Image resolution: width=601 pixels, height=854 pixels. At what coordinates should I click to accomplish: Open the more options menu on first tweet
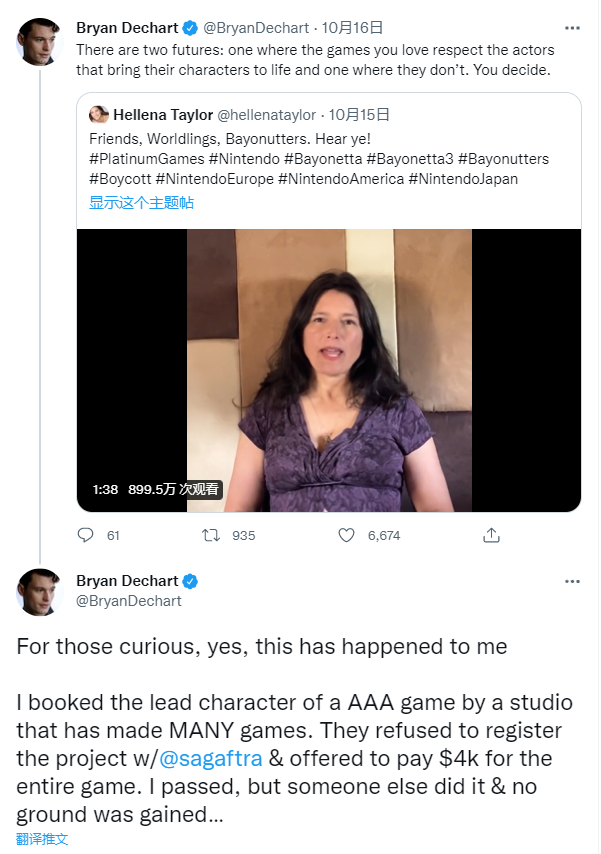(x=571, y=27)
